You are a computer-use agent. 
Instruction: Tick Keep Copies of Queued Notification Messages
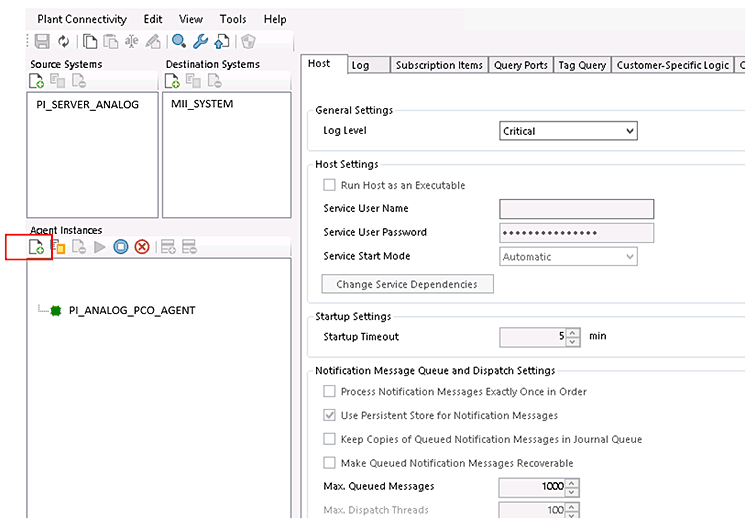(x=329, y=439)
